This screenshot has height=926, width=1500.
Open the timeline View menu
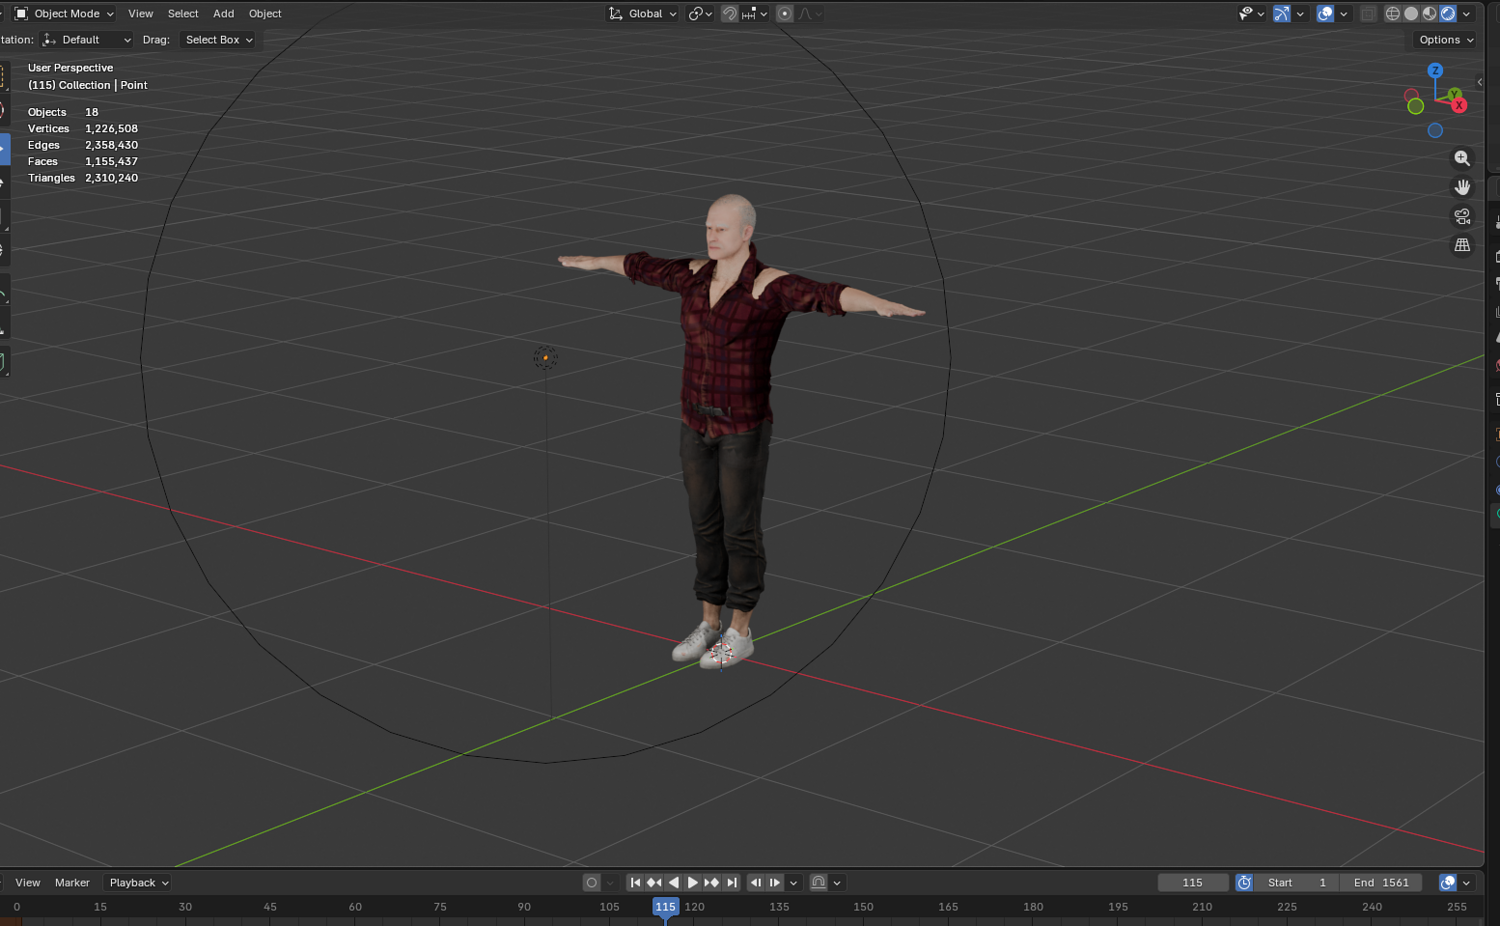click(x=28, y=883)
